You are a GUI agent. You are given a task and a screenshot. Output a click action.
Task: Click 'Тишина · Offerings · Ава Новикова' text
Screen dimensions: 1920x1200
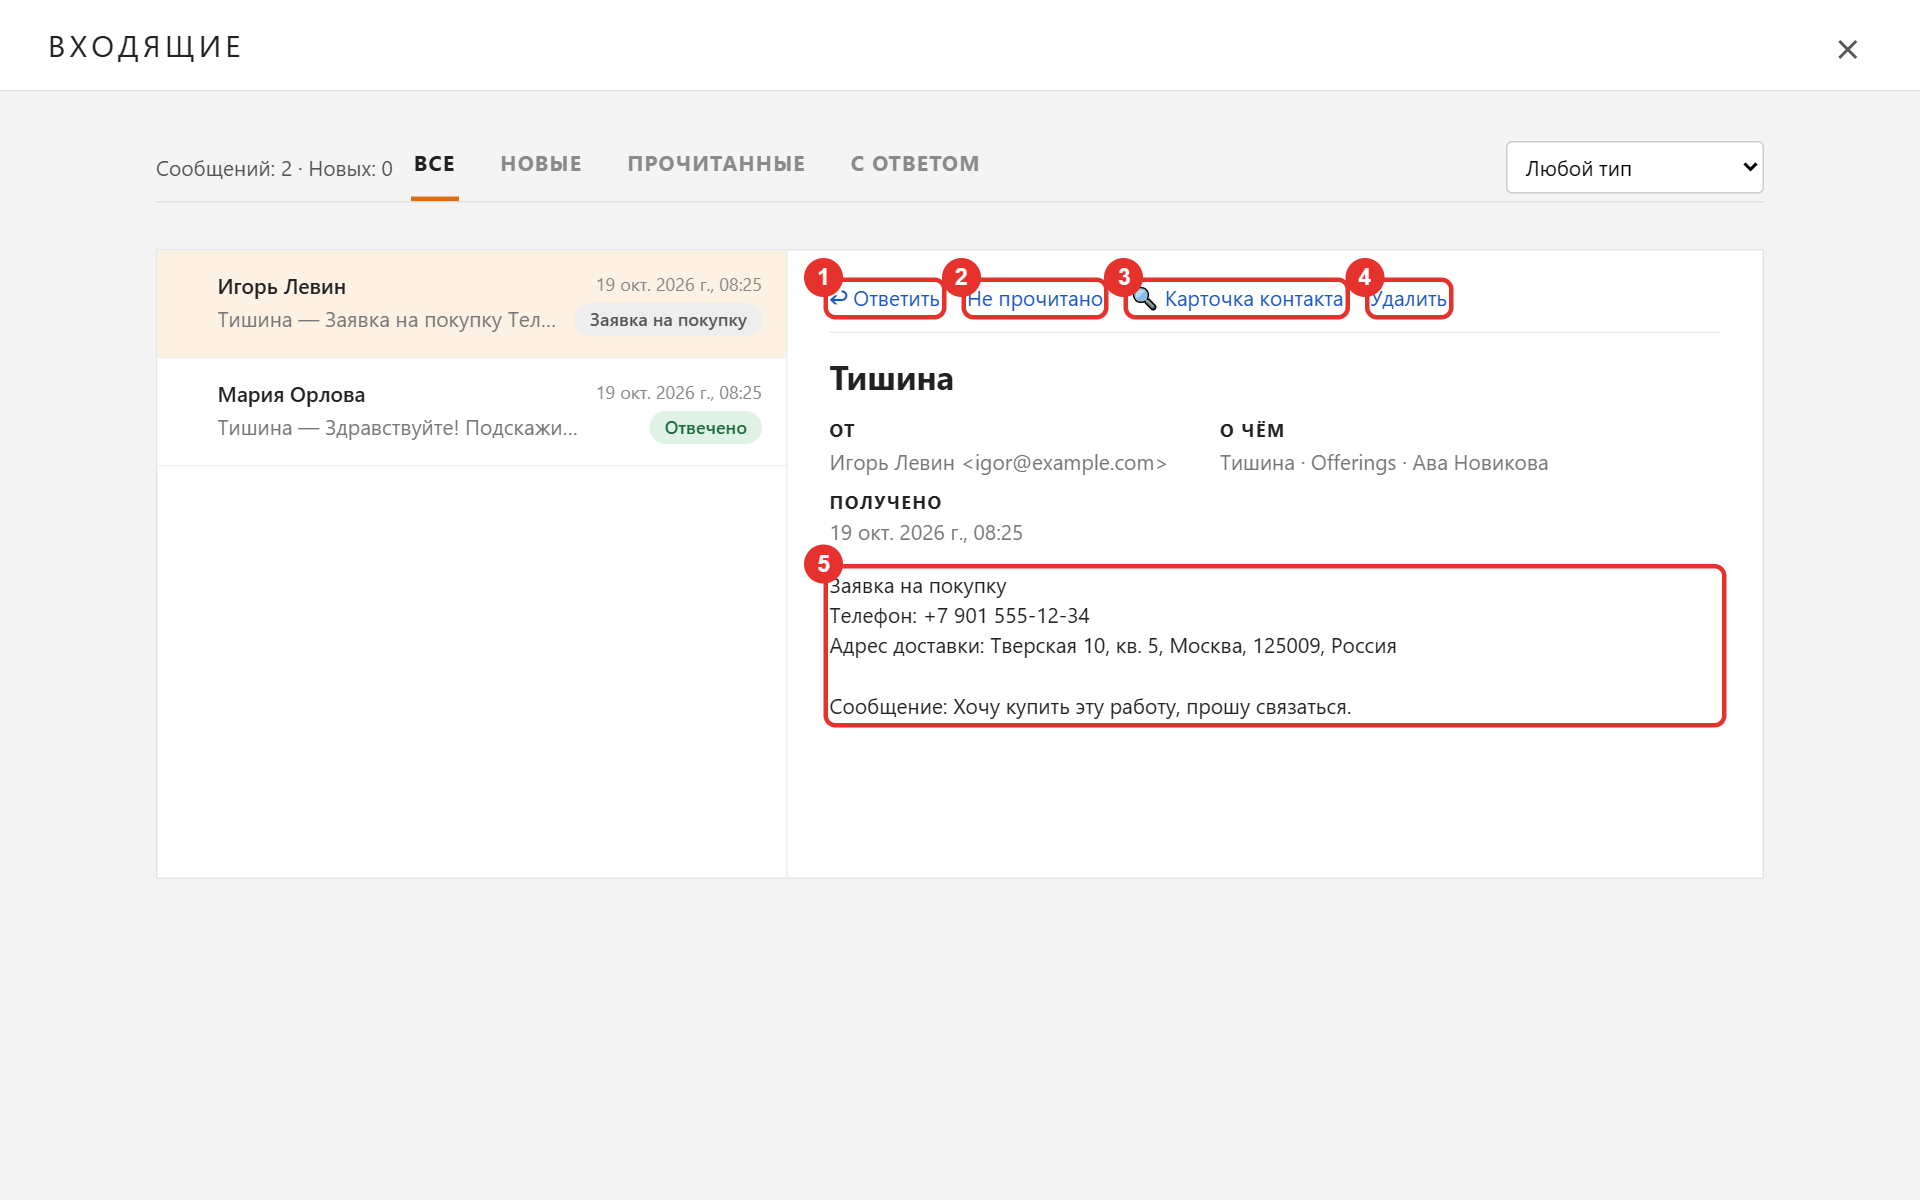(x=1384, y=463)
